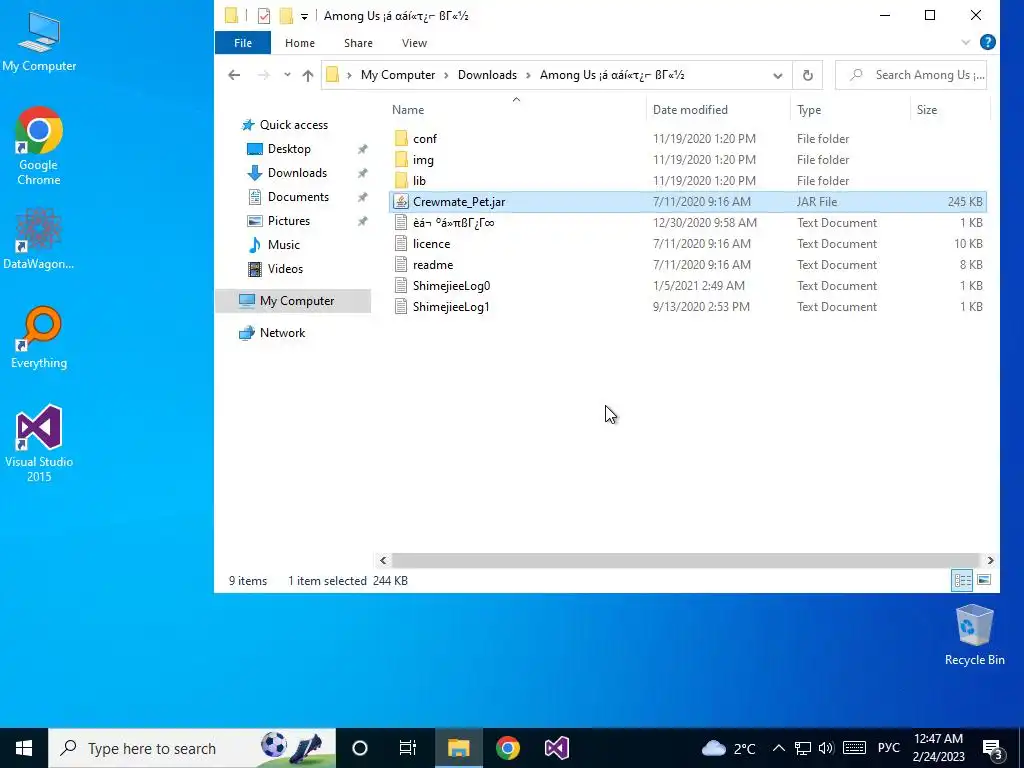This screenshot has height=768, width=1024.
Task: Switch to Details view layout button
Action: click(962, 580)
